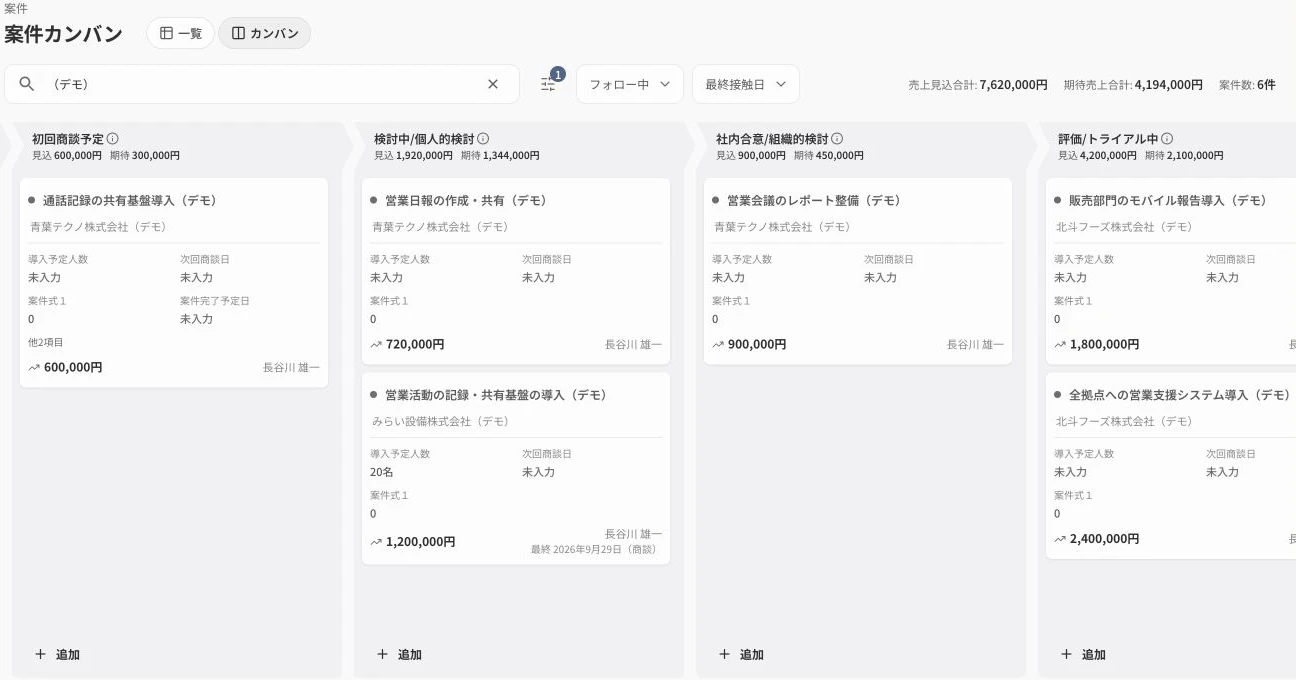The height and width of the screenshot is (680, 1296).
Task: Open the filter settings sliders icon
Action: click(x=548, y=85)
